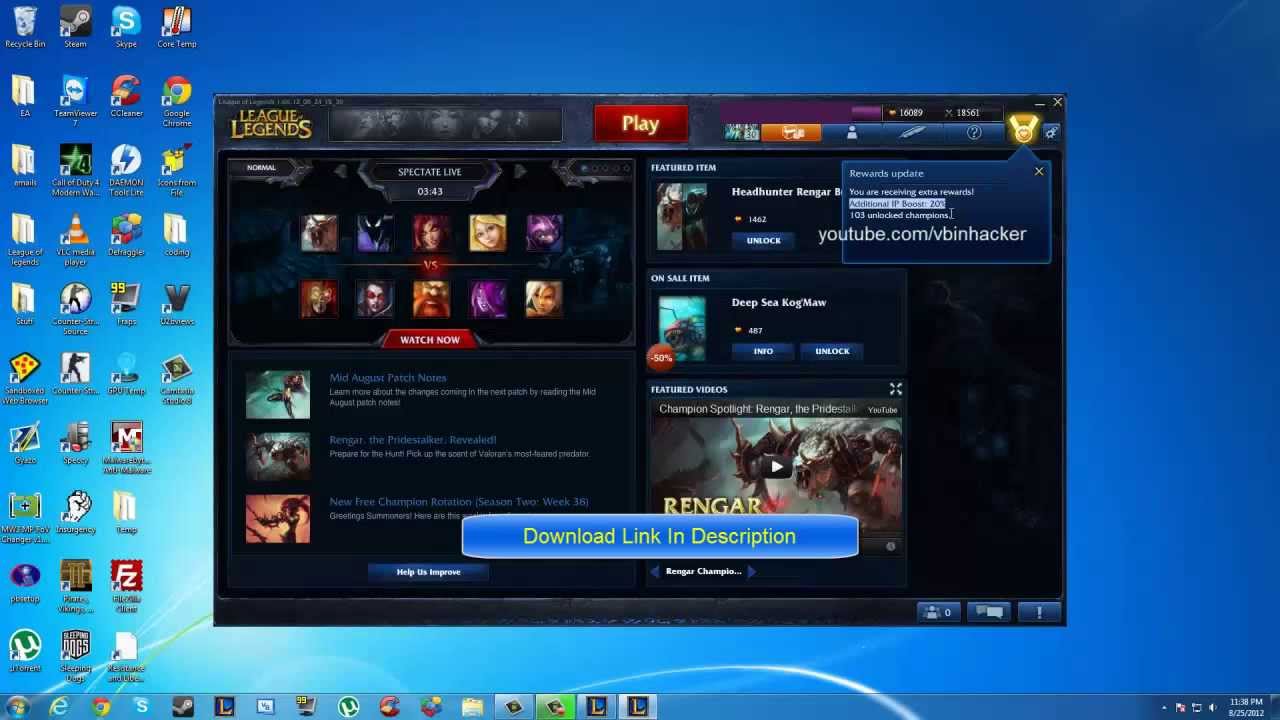Open the store button in the header

tap(793, 132)
